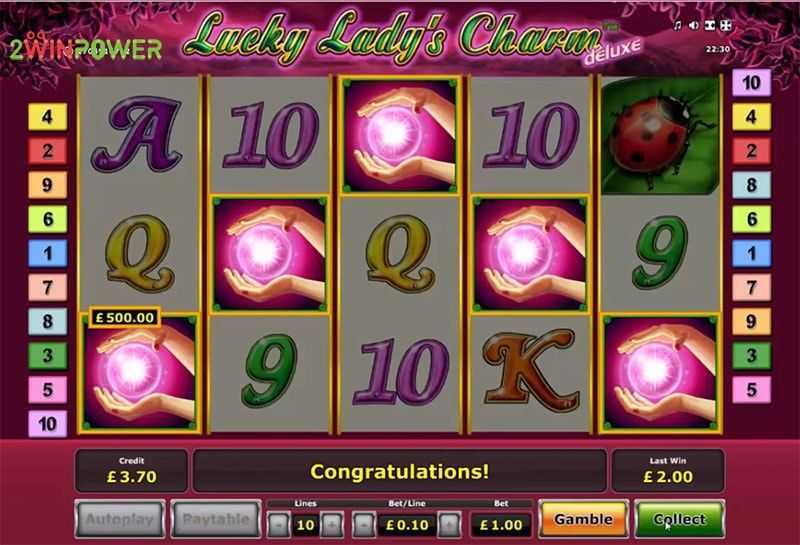The height and width of the screenshot is (545, 800).
Task: Click the Collect button
Action: [x=679, y=519]
